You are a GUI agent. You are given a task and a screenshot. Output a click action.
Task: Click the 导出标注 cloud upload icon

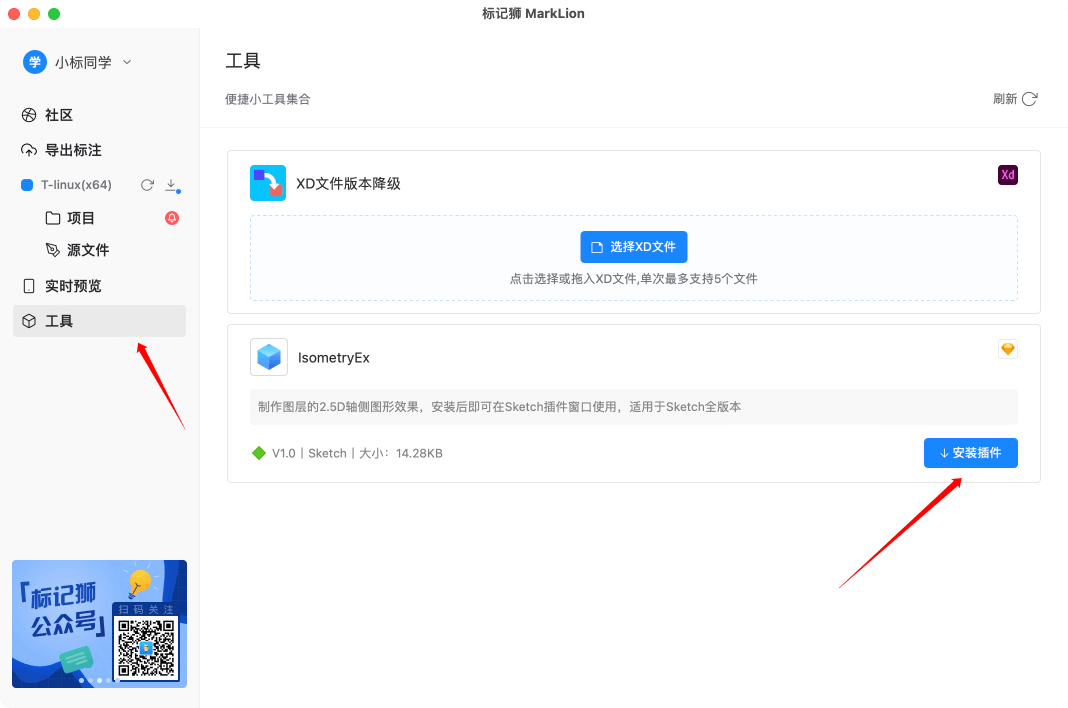coord(29,150)
